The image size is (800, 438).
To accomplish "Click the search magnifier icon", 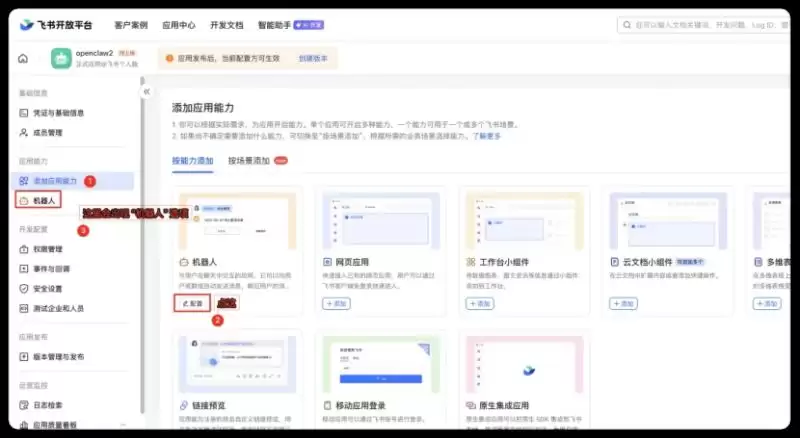I will tap(627, 25).
